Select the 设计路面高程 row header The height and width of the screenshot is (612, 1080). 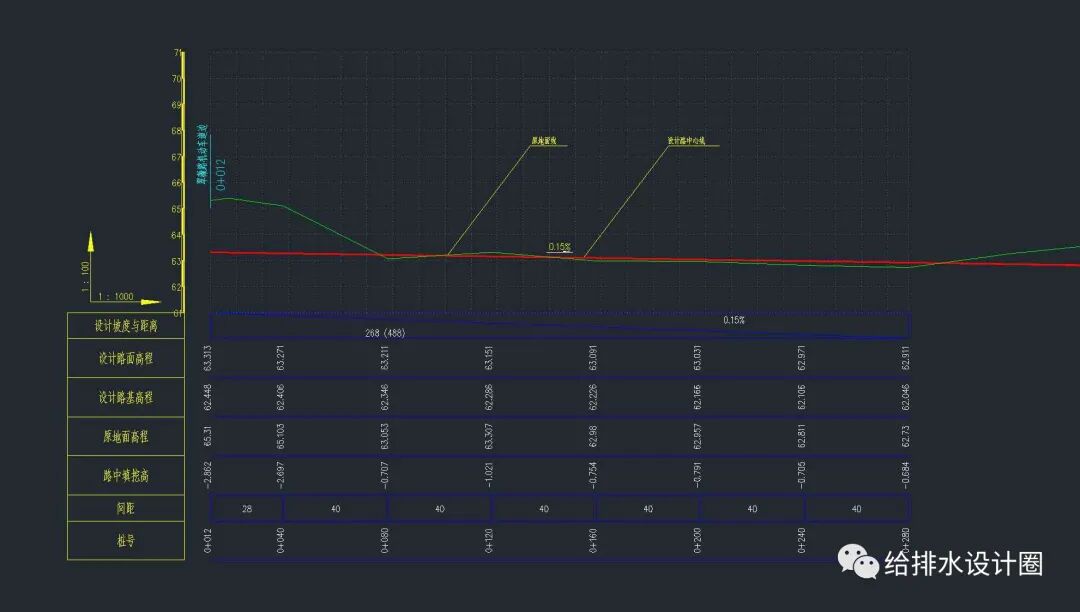click(x=126, y=358)
